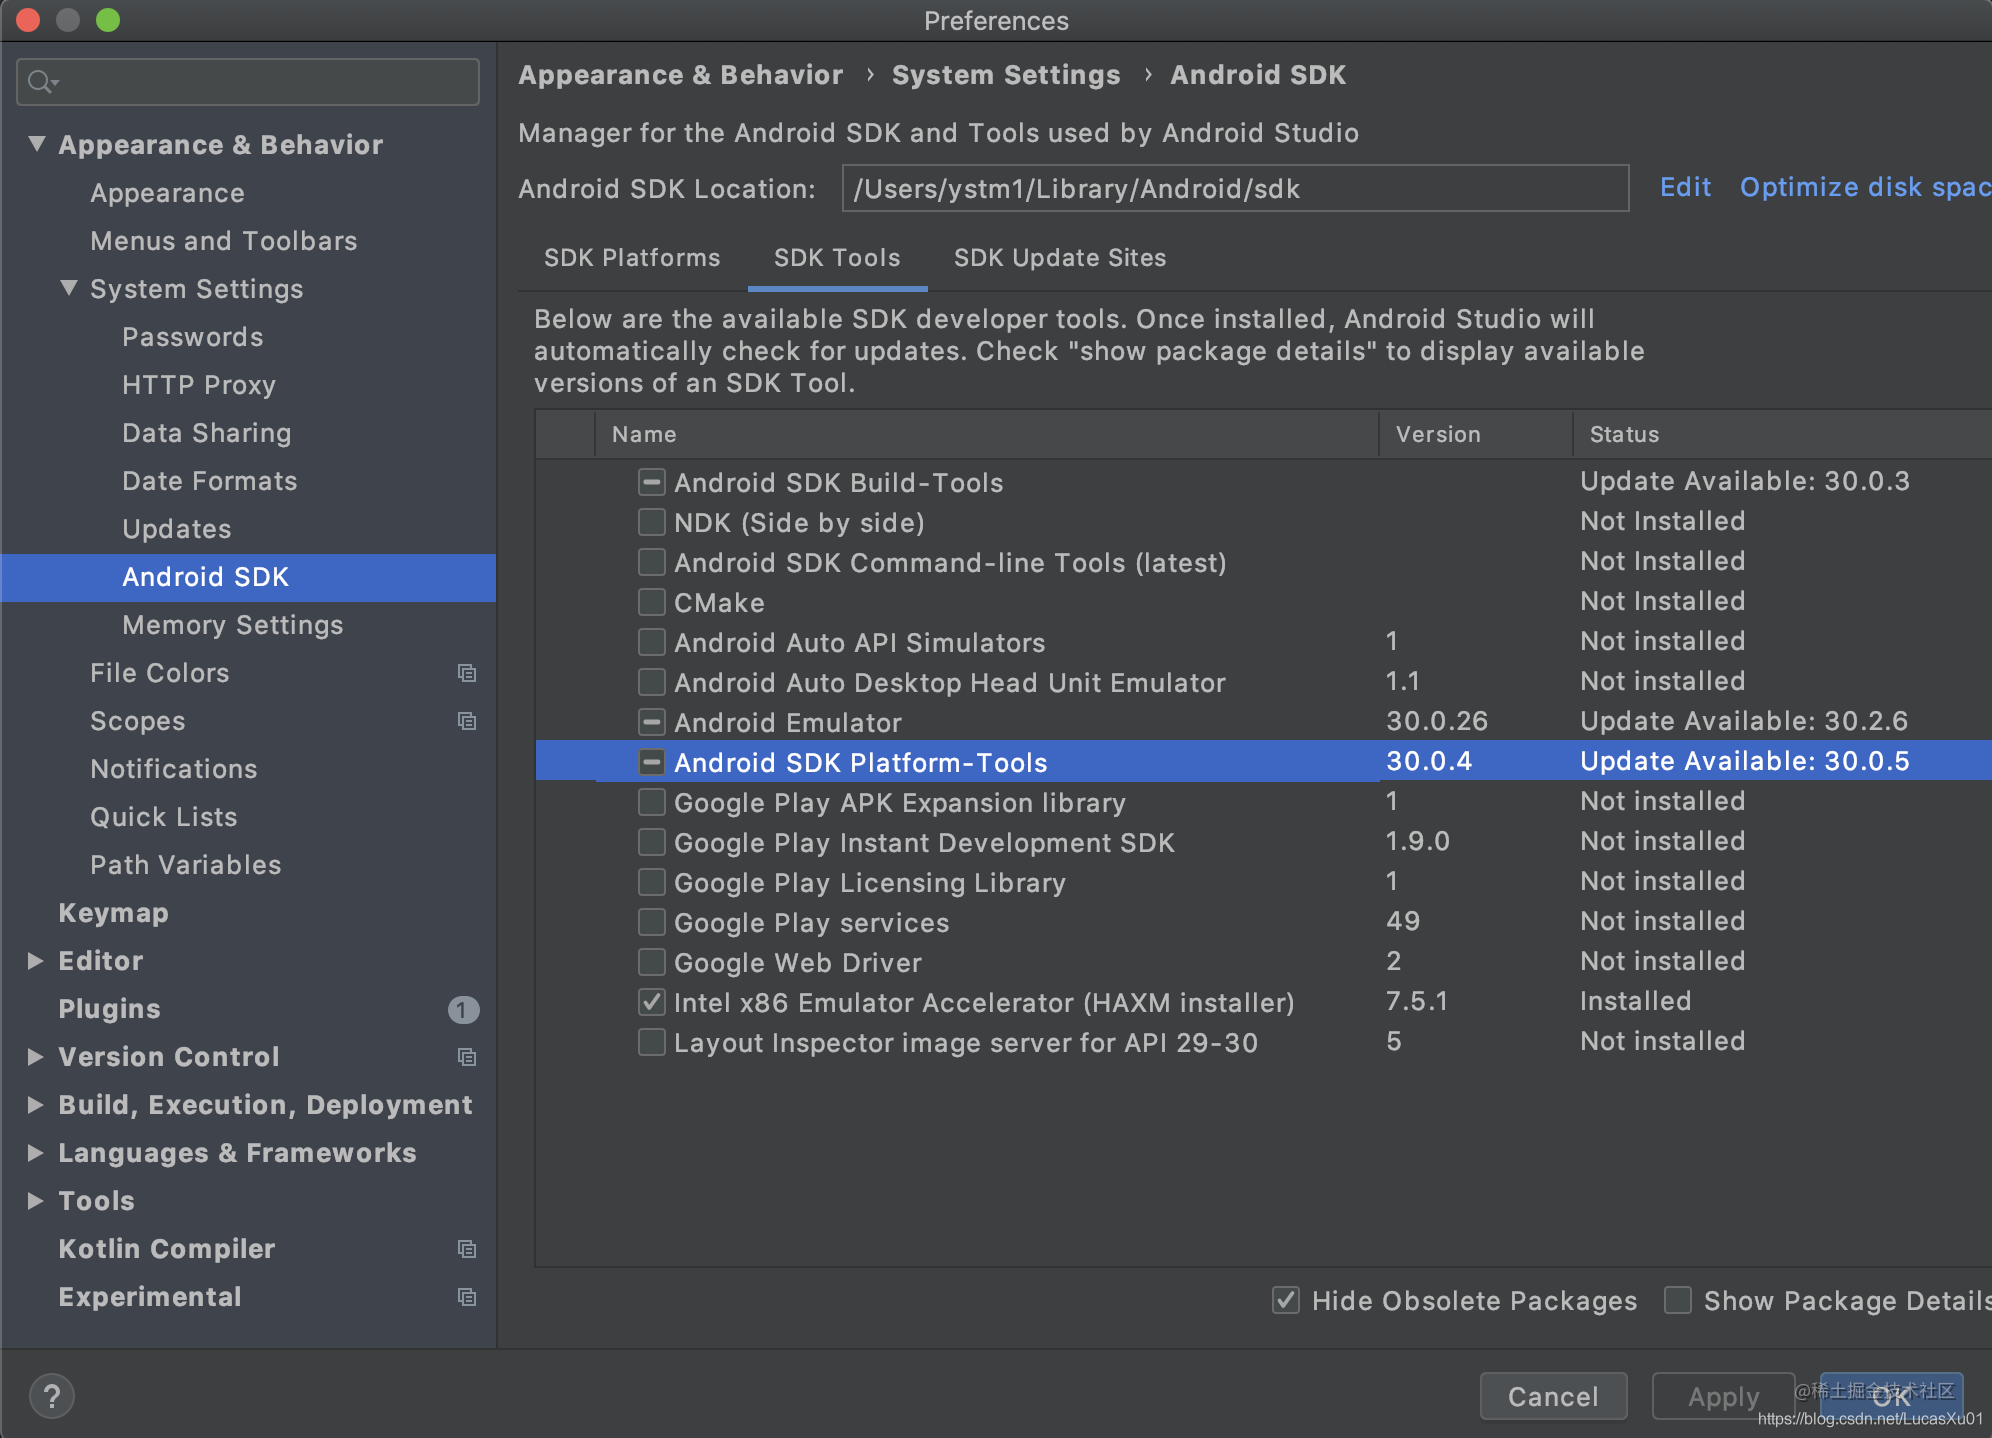The height and width of the screenshot is (1438, 1992).
Task: Click the search magnifier icon in sidebar
Action: coord(41,82)
